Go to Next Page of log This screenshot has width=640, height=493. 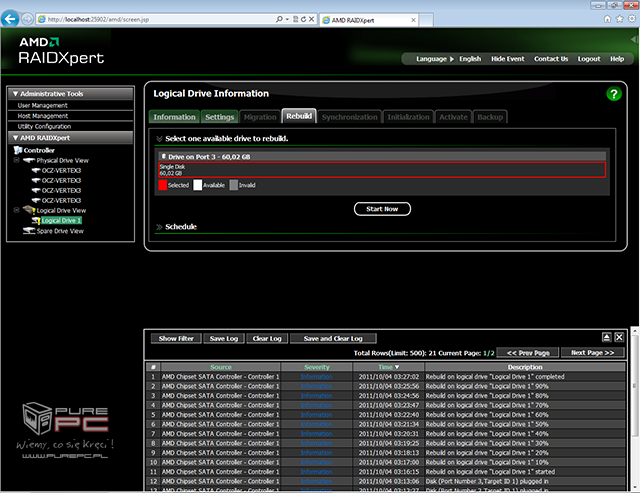pyautogui.click(x=592, y=353)
